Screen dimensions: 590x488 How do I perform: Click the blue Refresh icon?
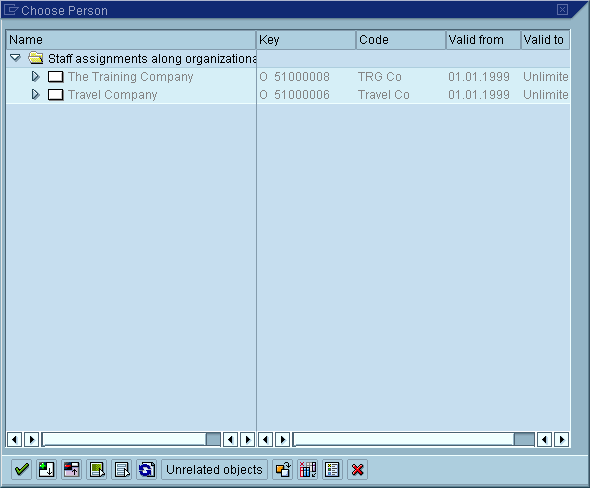point(146,469)
